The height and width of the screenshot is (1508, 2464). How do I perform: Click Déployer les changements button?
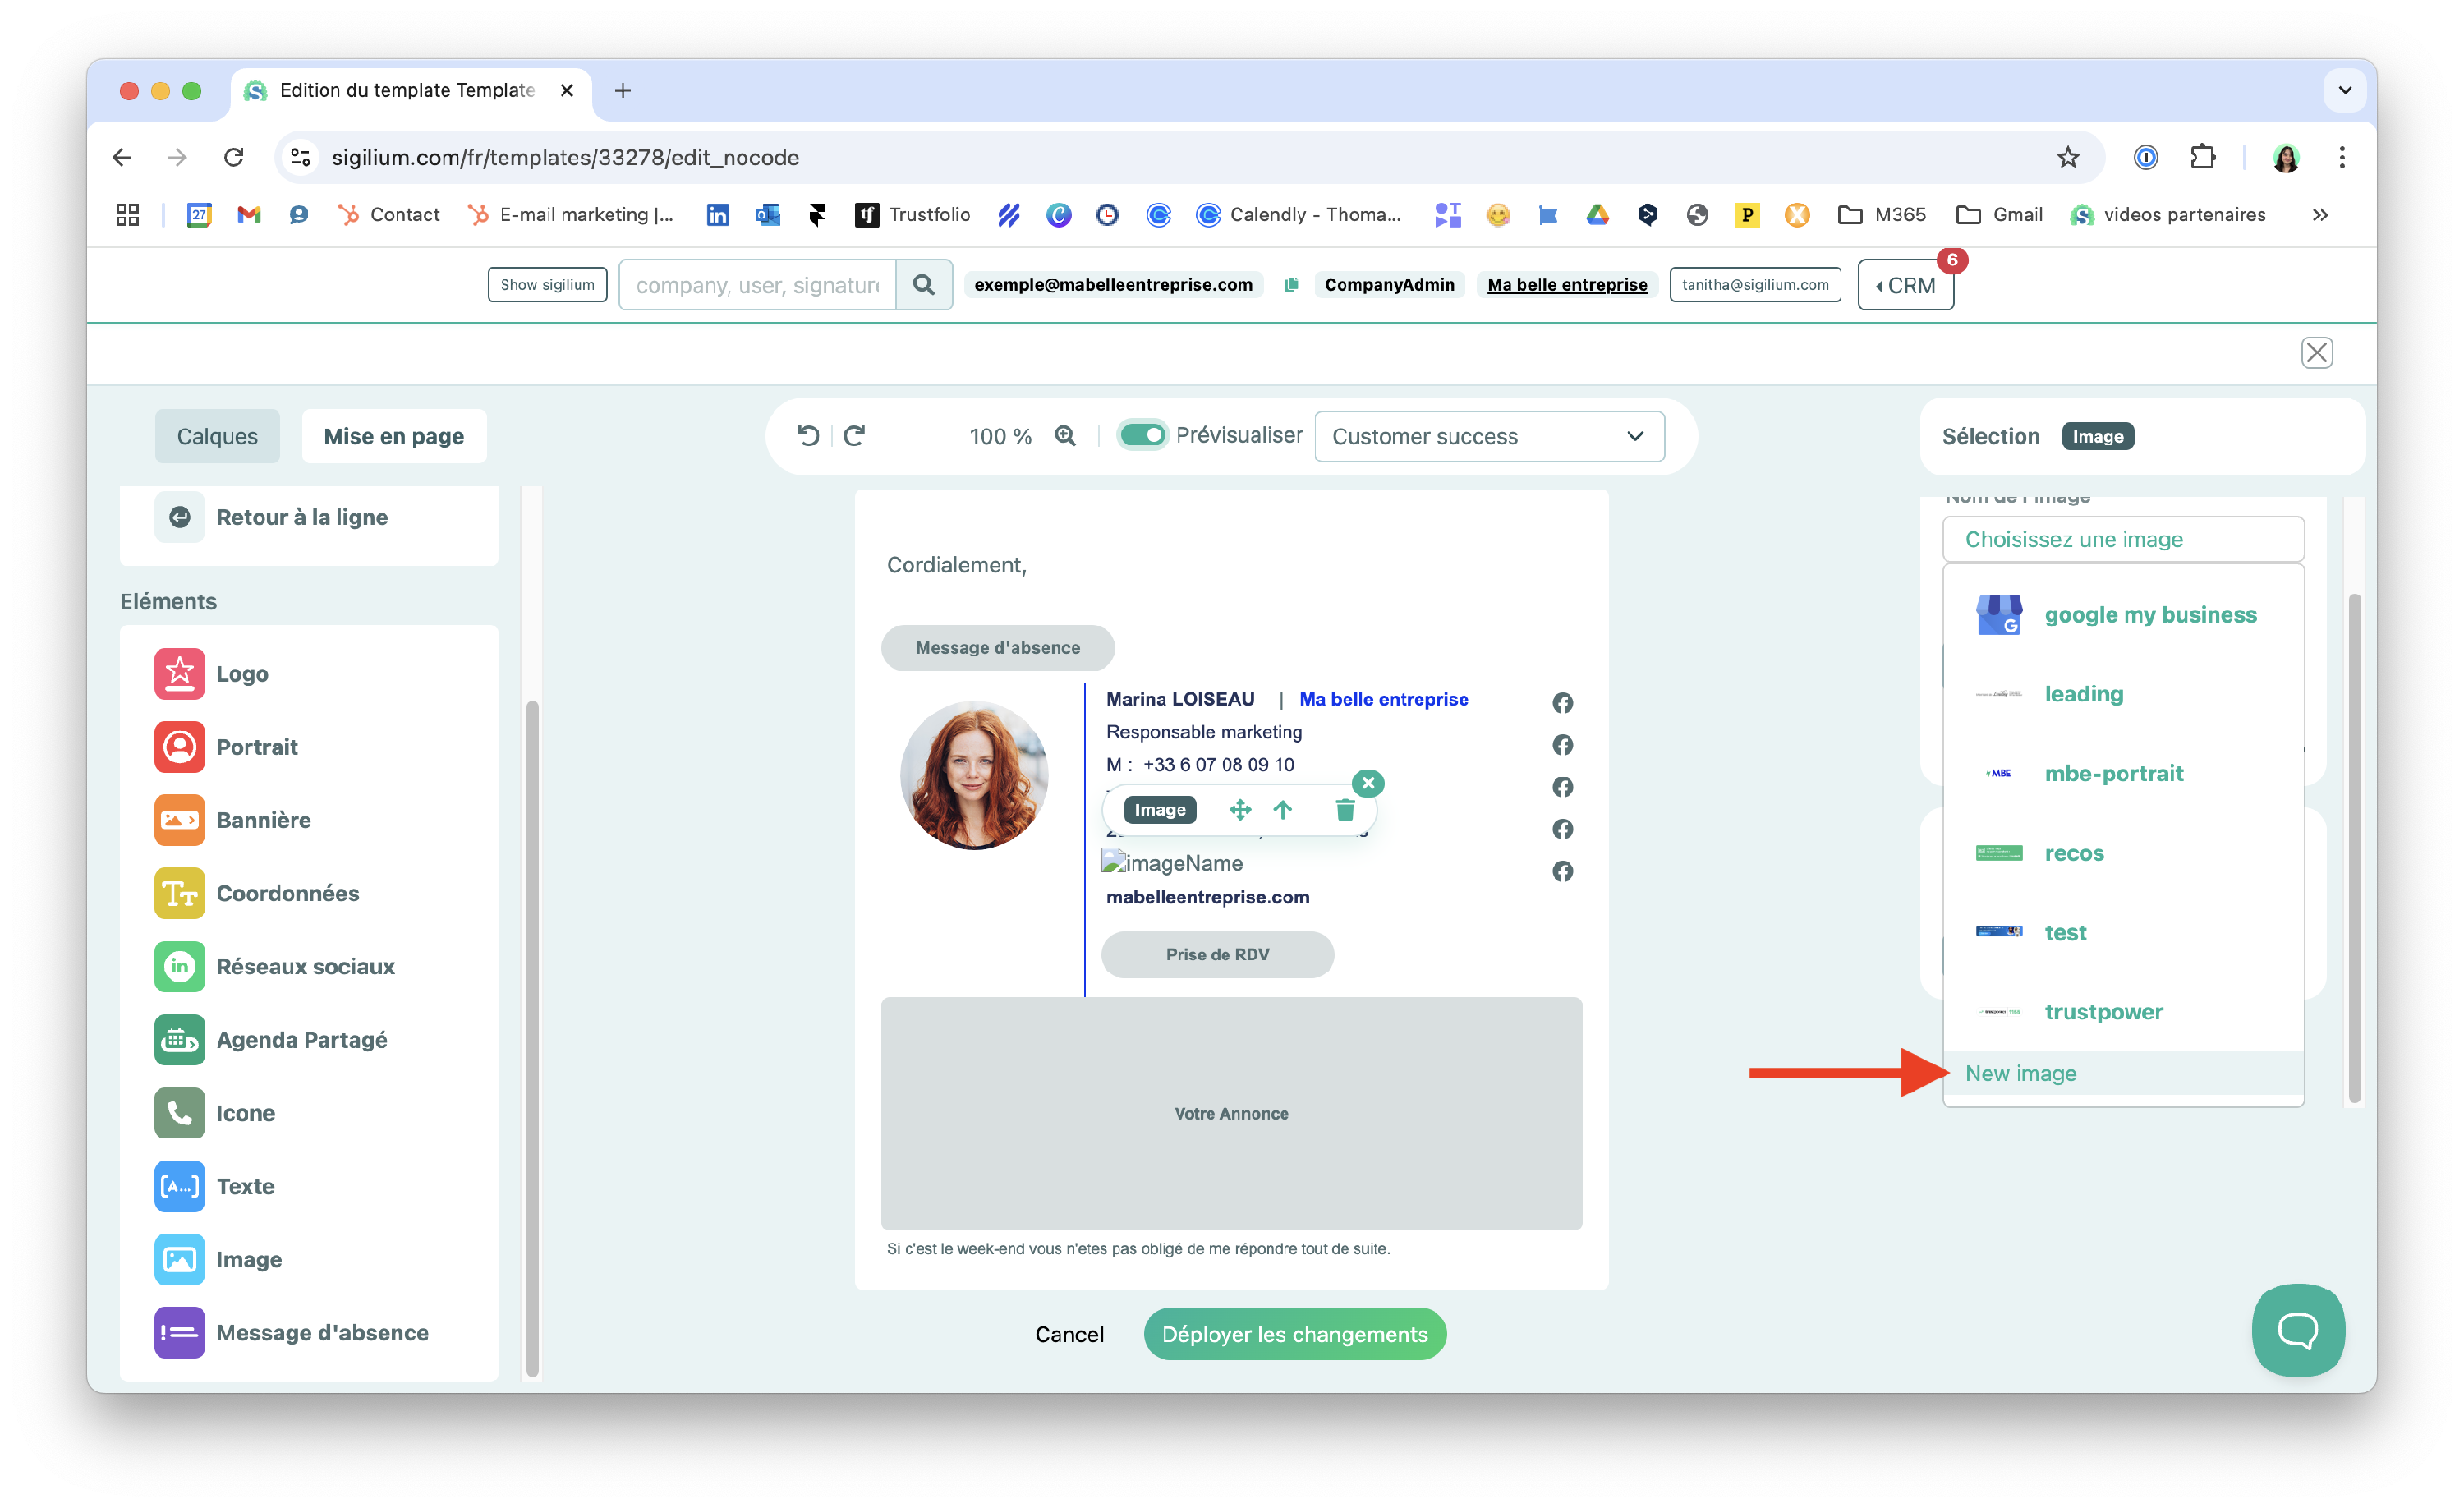pyautogui.click(x=1294, y=1334)
